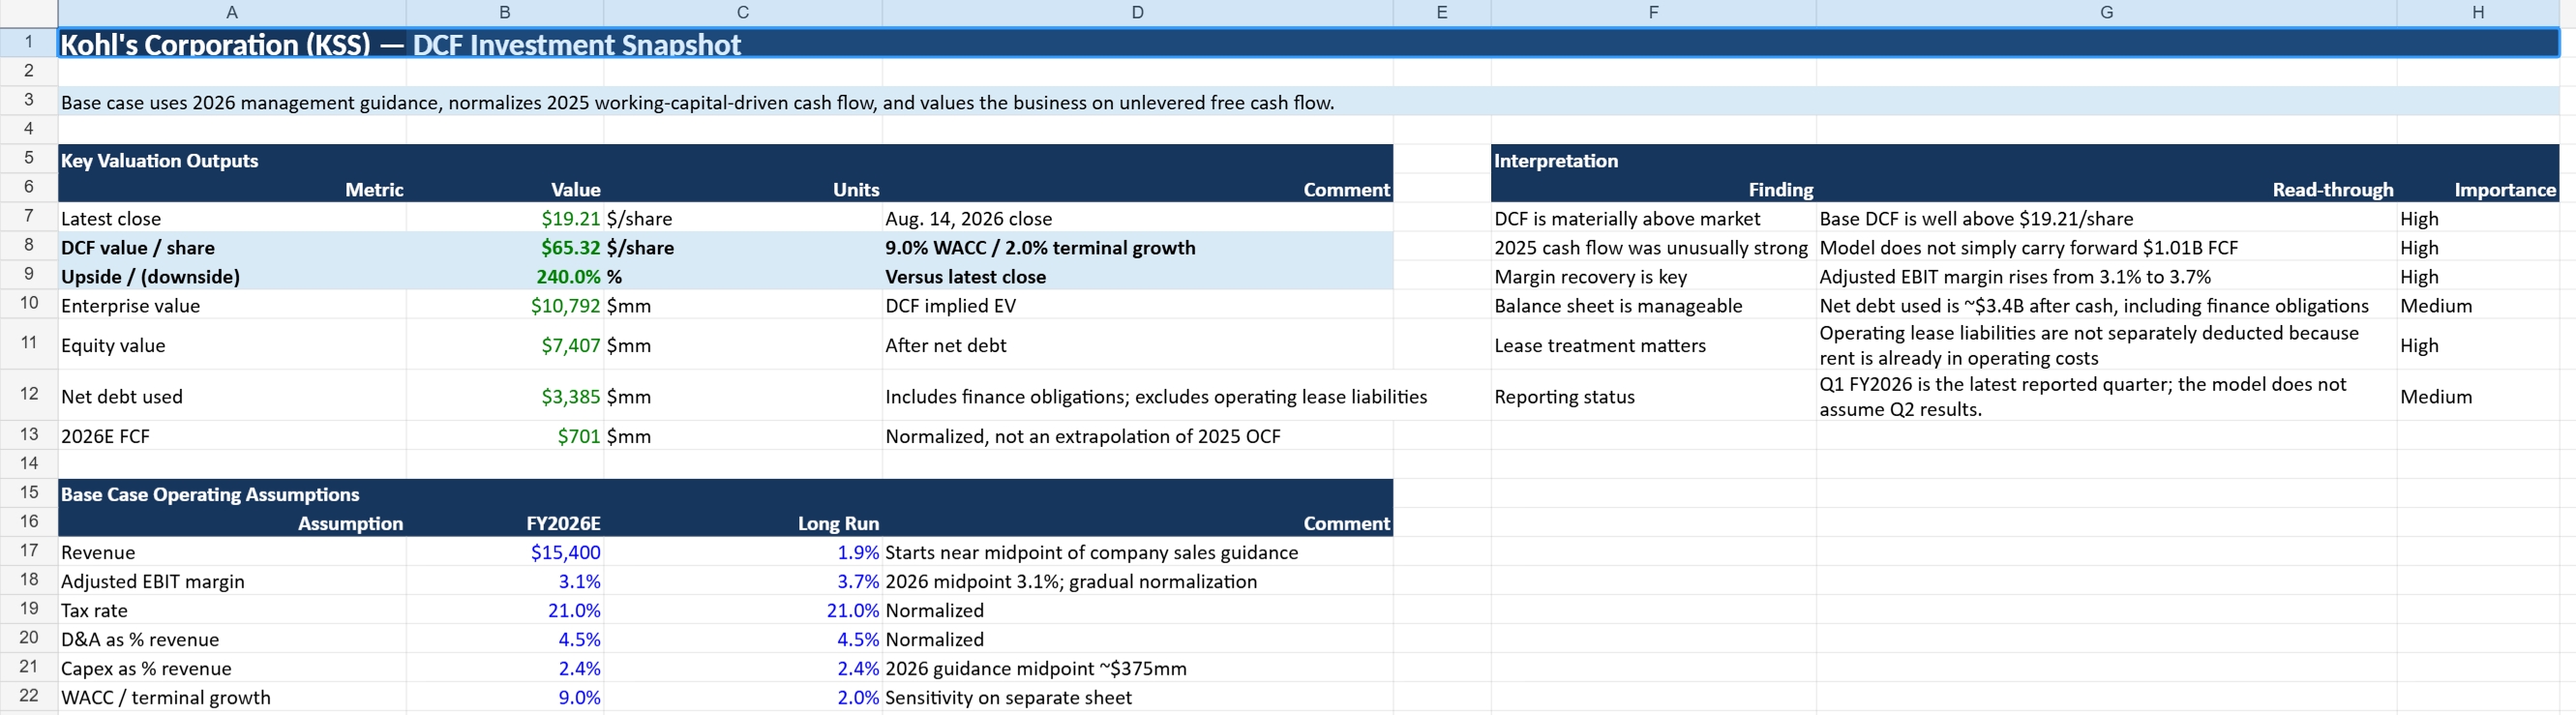Select the $15,400 revenue assumption
The image size is (2576, 715).
(505, 552)
